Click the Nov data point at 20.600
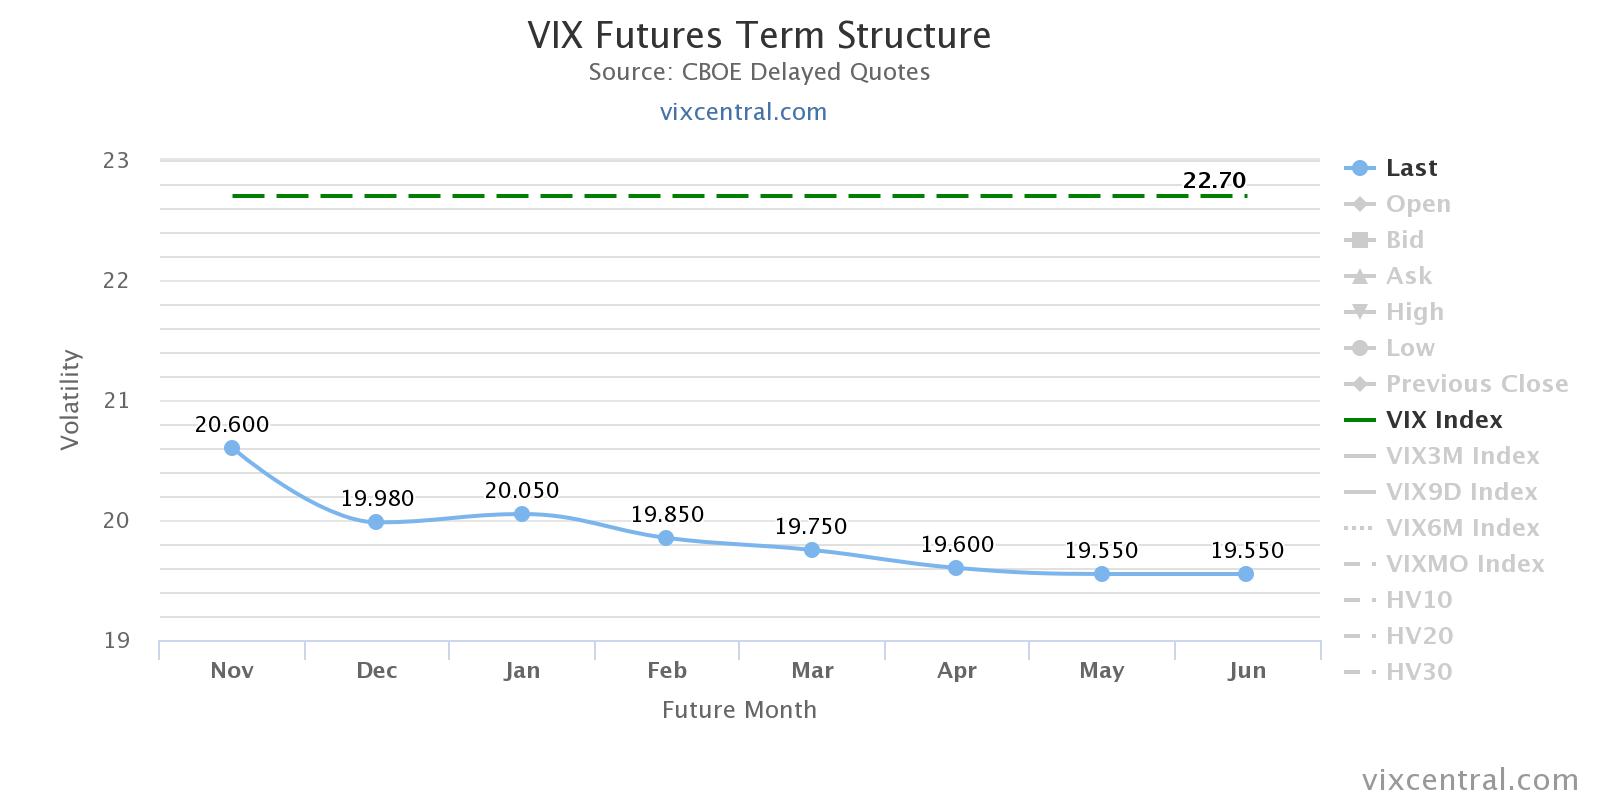The image size is (1600, 800). click(232, 448)
